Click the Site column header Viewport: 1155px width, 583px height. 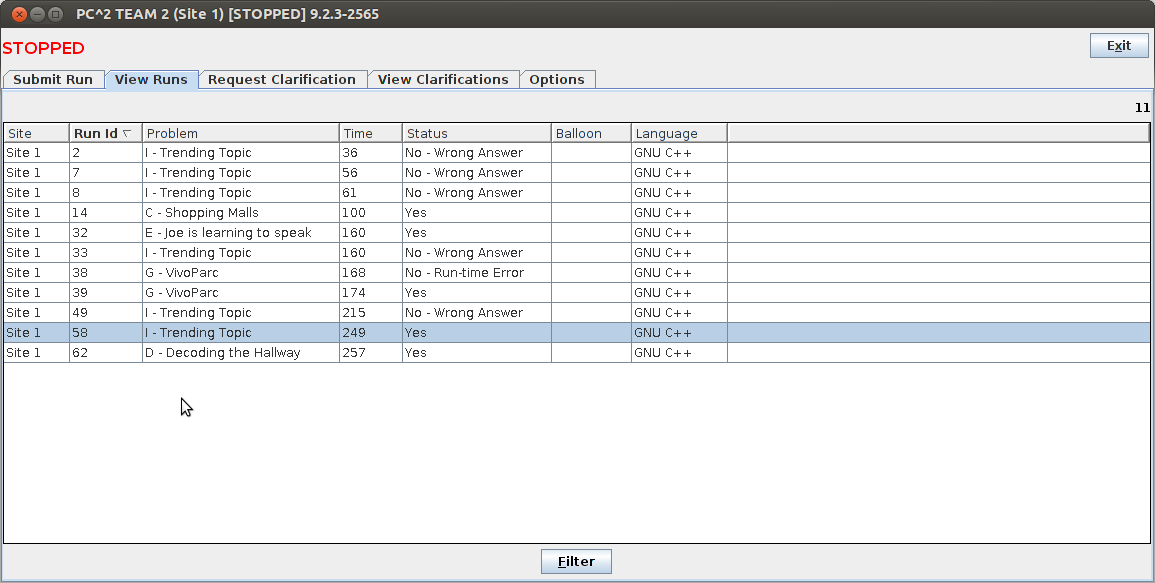click(x=36, y=133)
